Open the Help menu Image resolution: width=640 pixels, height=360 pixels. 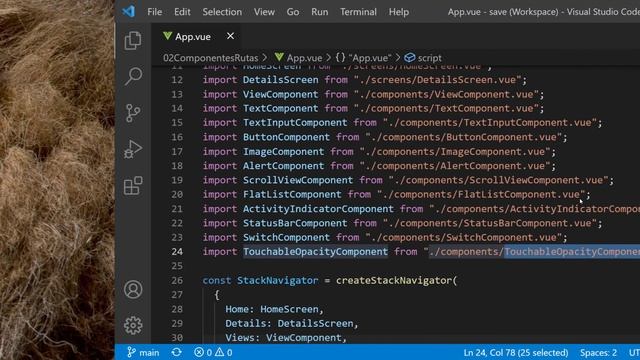(399, 12)
